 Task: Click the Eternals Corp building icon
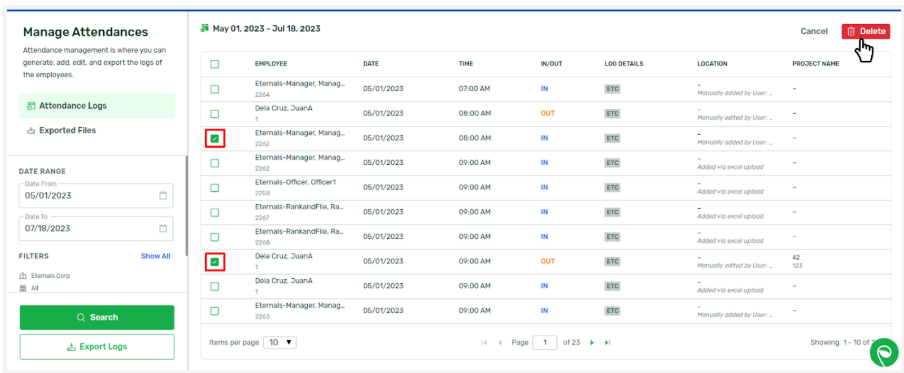click(x=23, y=276)
